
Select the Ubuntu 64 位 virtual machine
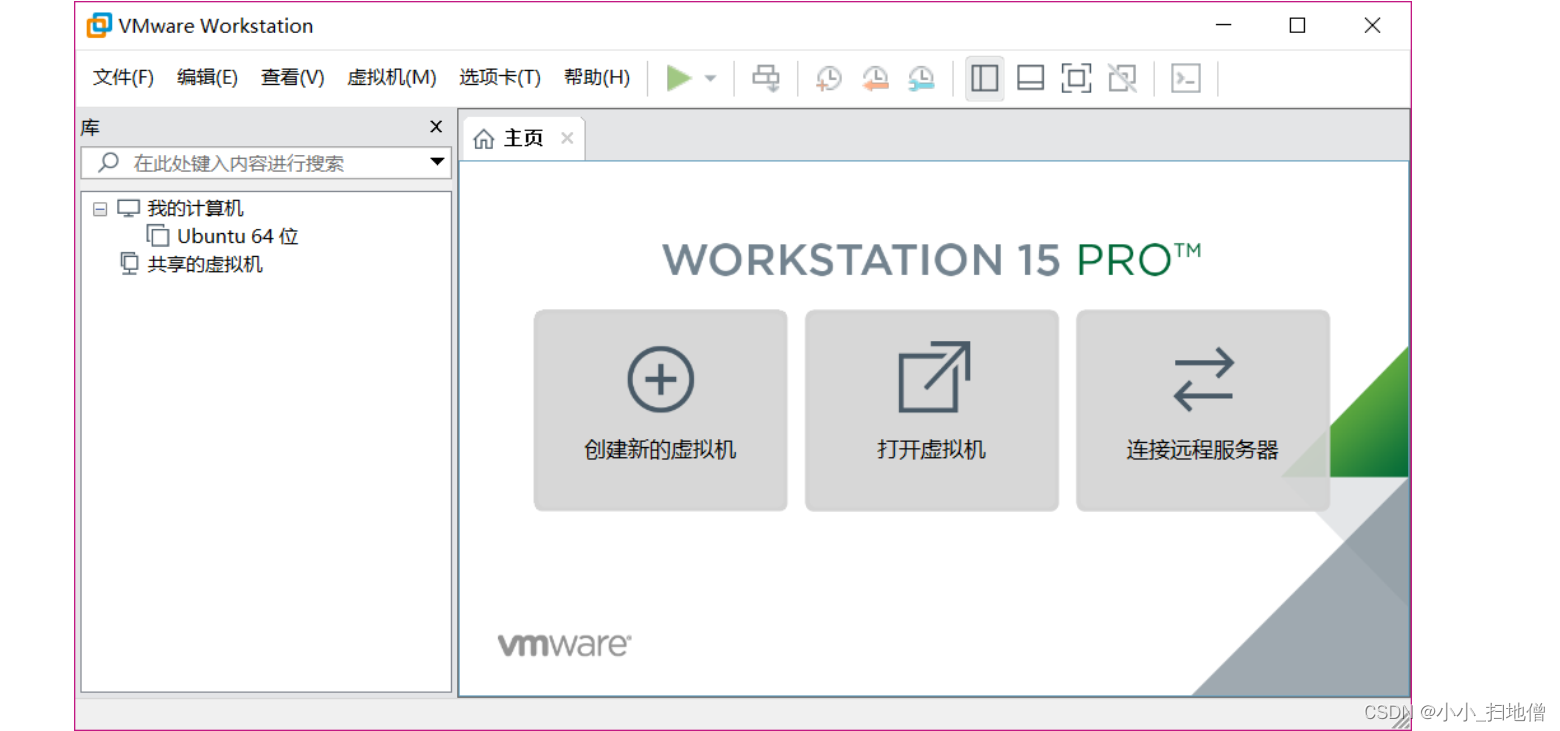[x=238, y=237]
